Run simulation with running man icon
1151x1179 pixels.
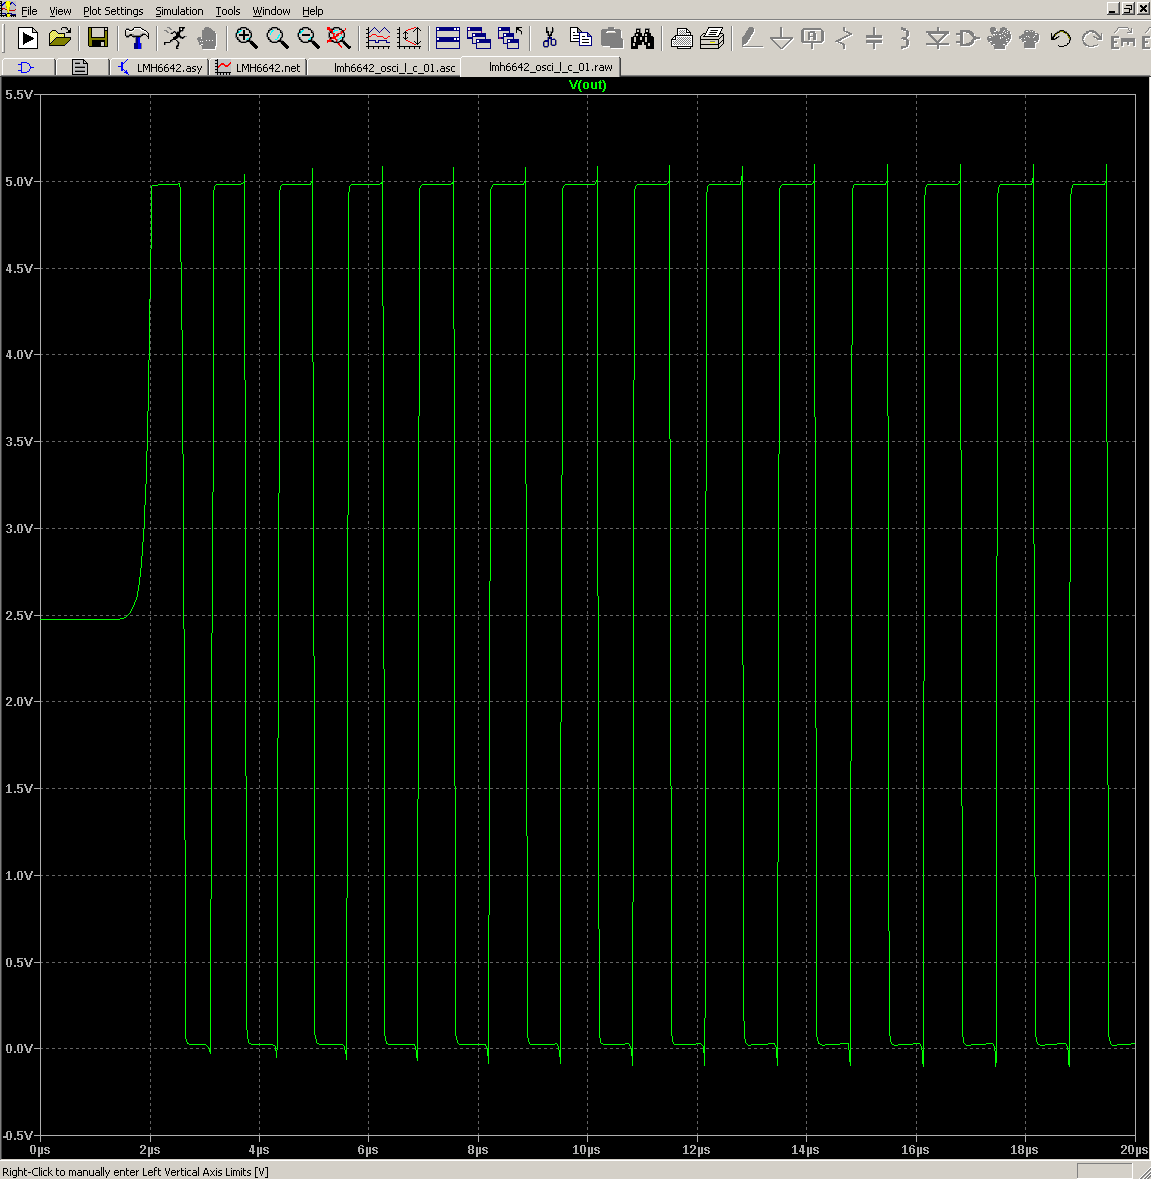pos(175,38)
